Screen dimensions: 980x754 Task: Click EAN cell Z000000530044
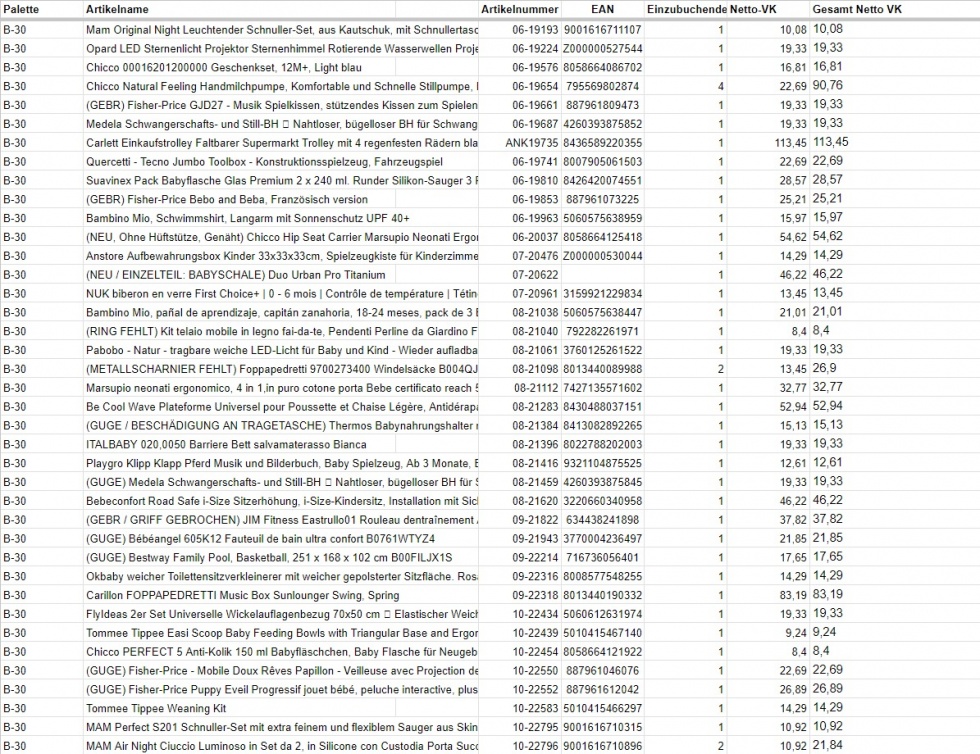(x=602, y=256)
